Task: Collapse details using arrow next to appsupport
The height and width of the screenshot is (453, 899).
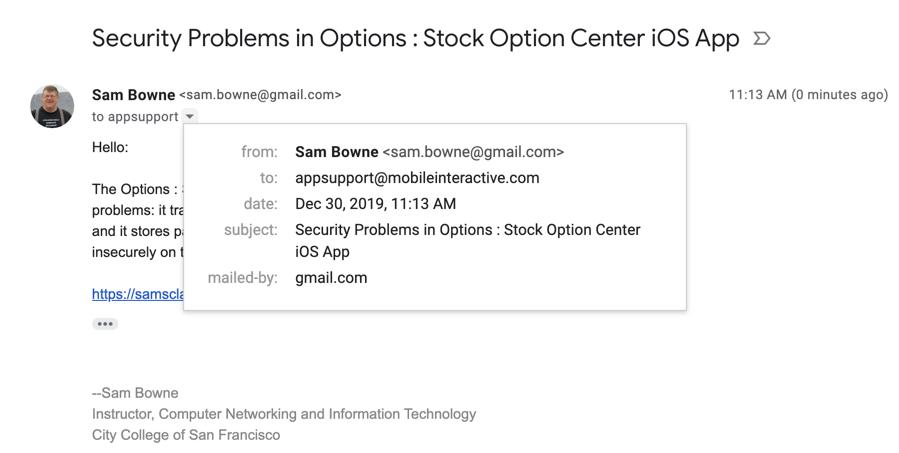Action: coord(190,117)
